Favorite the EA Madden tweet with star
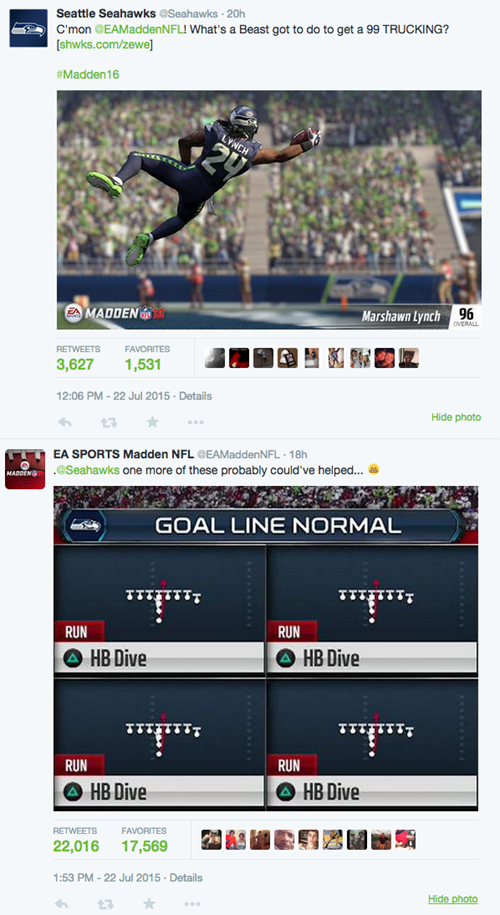This screenshot has height=915, width=500. click(149, 903)
